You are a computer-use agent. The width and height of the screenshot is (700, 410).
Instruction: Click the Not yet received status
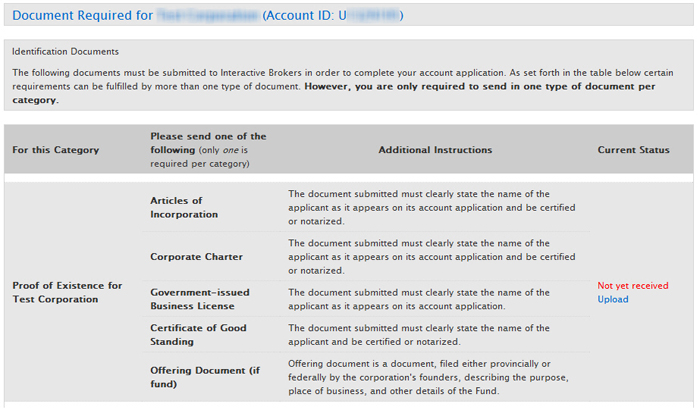pyautogui.click(x=633, y=285)
